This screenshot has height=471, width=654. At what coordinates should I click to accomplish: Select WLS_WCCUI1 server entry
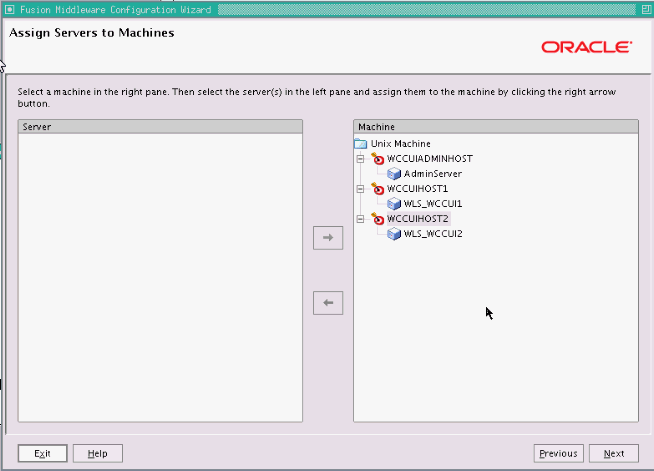(x=433, y=204)
